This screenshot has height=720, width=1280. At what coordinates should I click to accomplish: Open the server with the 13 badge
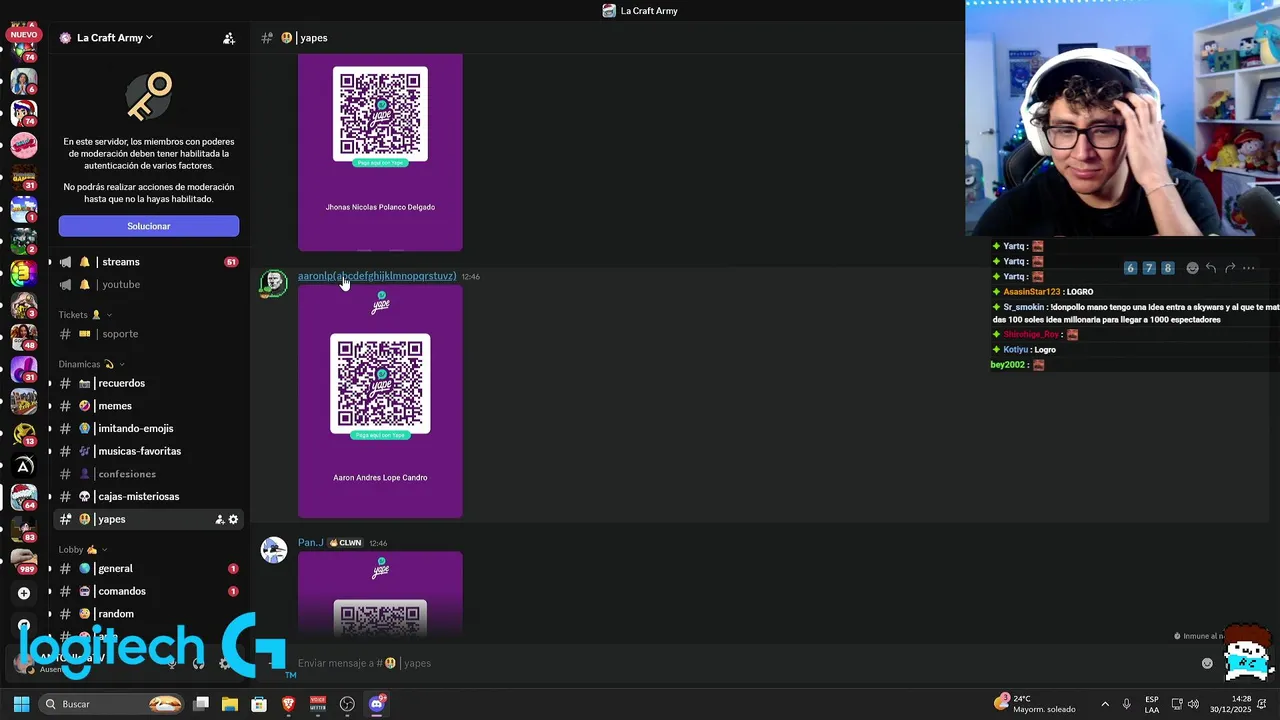click(24, 432)
